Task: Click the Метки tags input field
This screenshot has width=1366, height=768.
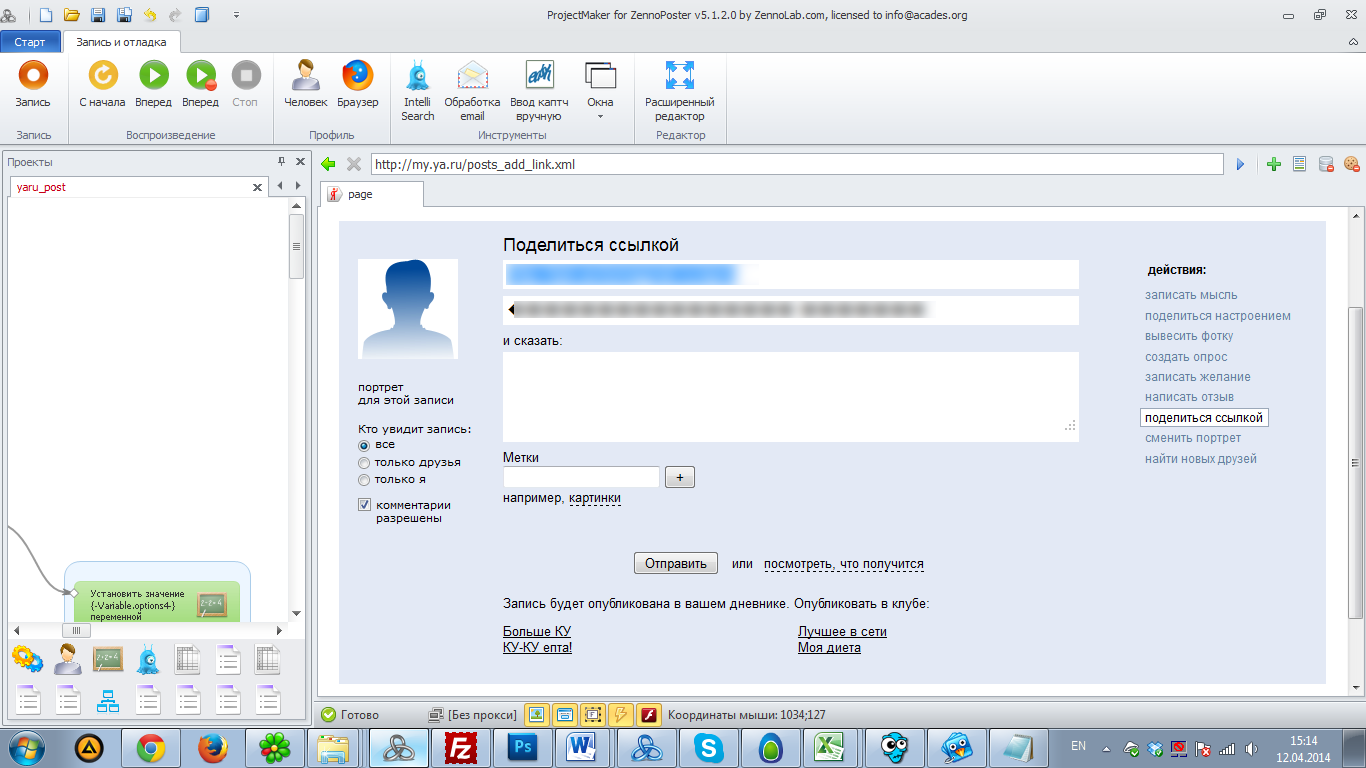Action: pos(581,477)
